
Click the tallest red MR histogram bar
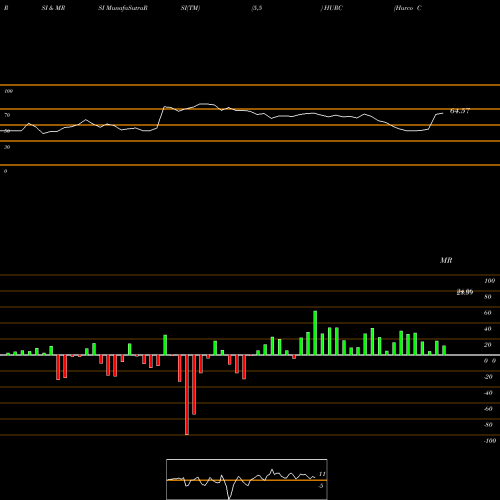187,395
